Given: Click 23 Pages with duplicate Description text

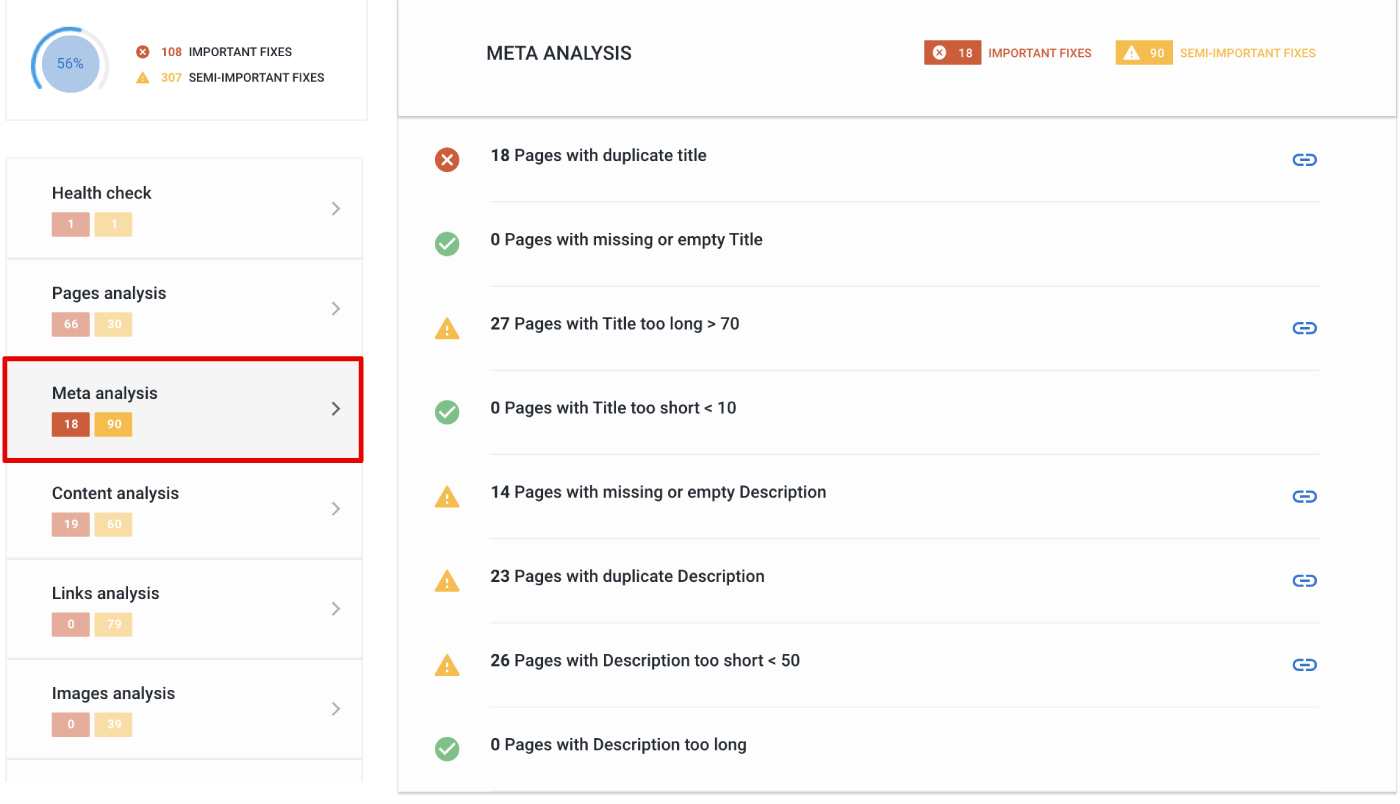Looking at the screenshot, I should click(x=627, y=576).
